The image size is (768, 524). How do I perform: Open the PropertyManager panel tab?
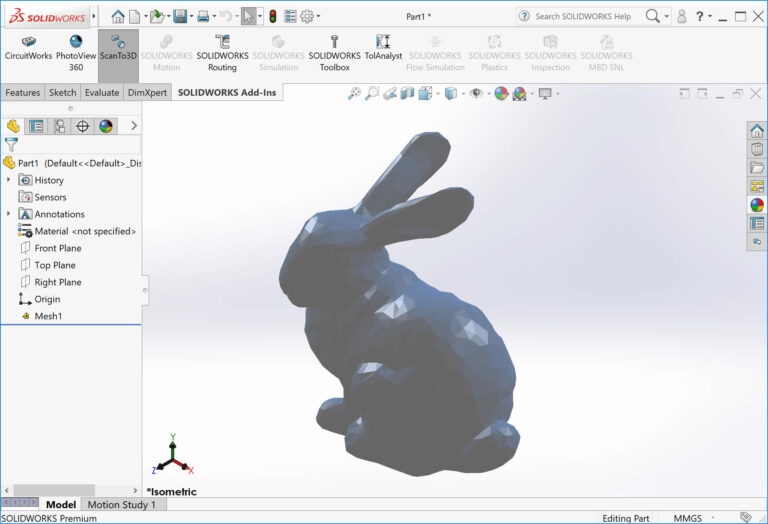(36, 126)
